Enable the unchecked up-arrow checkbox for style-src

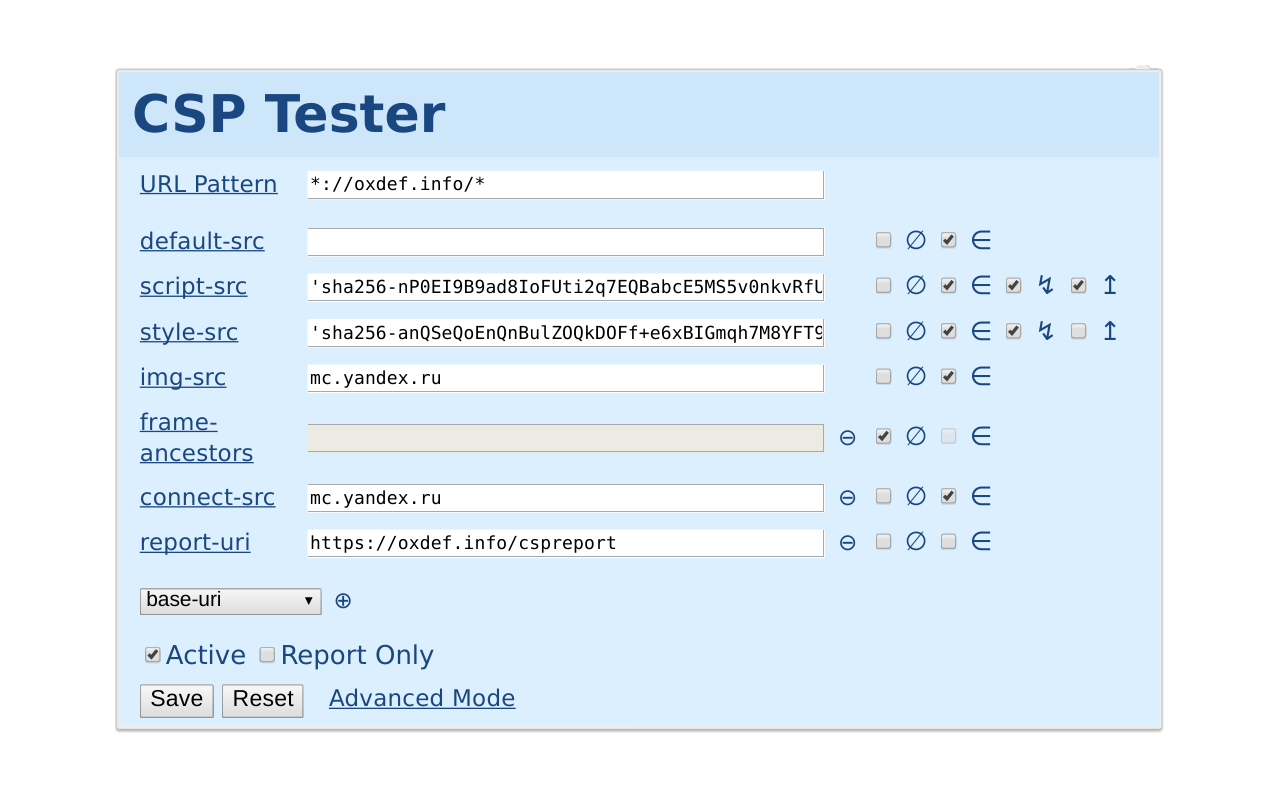[x=1078, y=331]
